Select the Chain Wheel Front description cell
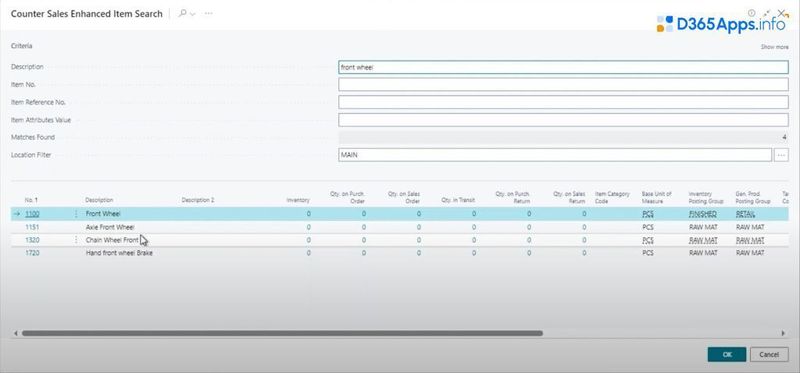 pyautogui.click(x=112, y=240)
